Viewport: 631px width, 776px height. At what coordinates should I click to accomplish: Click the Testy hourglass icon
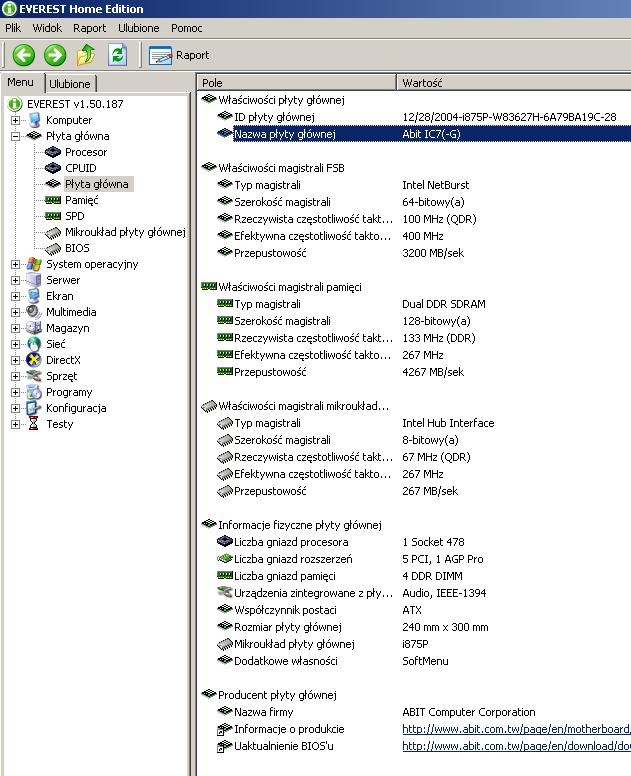click(x=34, y=424)
